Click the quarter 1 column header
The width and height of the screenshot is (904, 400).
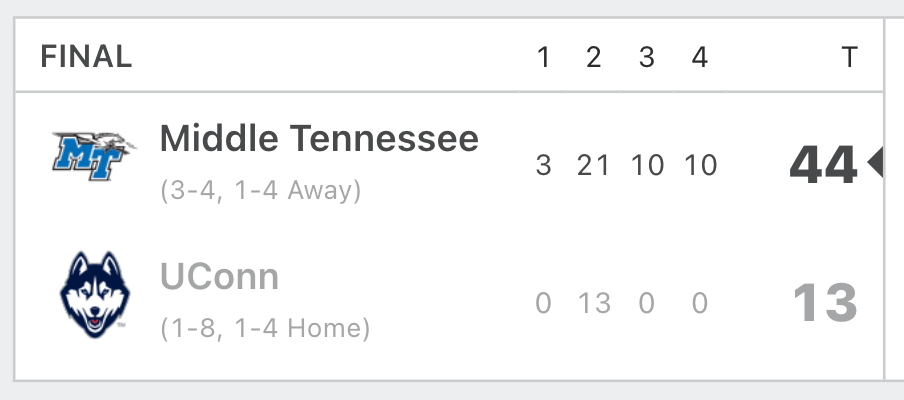543,57
